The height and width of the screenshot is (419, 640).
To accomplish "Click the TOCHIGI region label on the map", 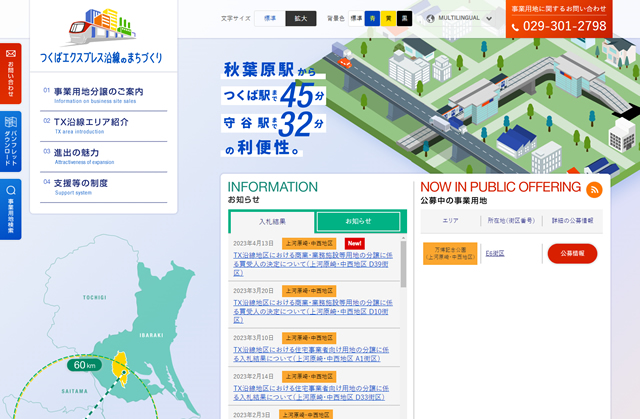I will [95, 297].
